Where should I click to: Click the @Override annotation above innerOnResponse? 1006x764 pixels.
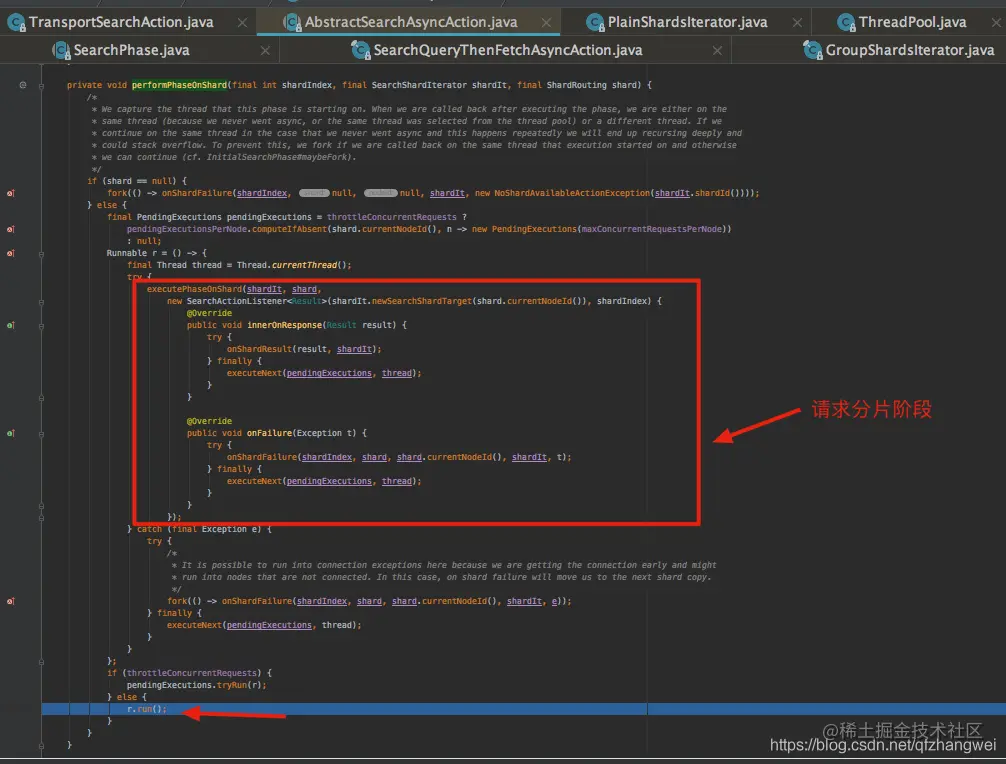(x=209, y=313)
